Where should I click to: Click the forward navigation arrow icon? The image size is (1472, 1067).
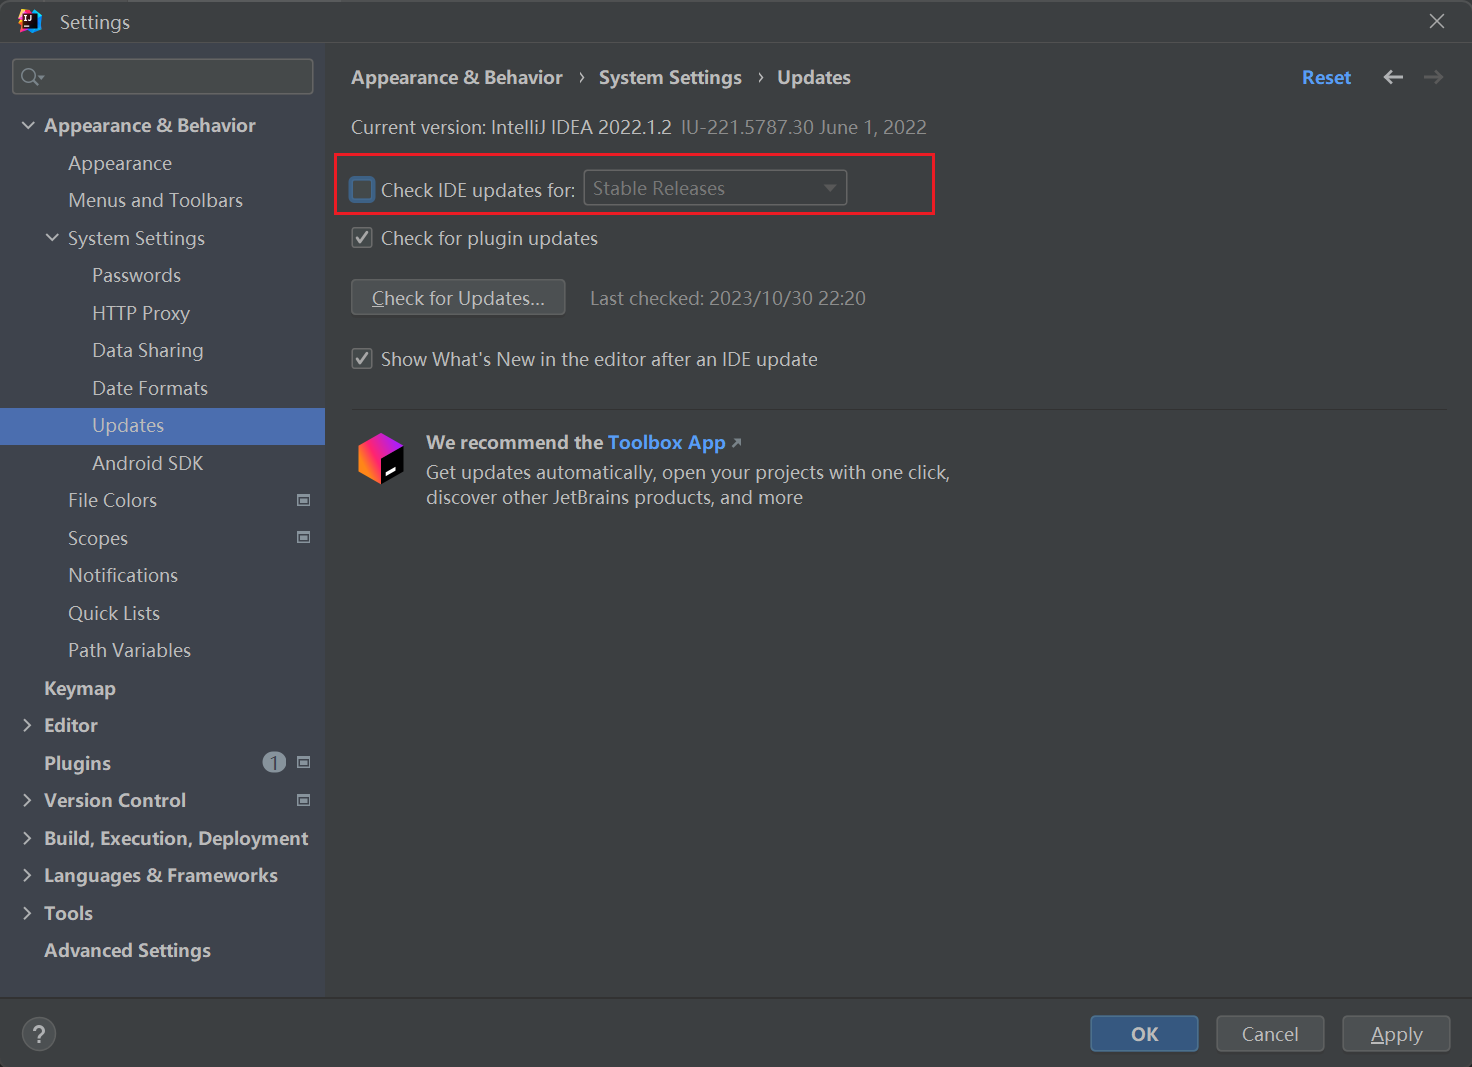click(1433, 77)
